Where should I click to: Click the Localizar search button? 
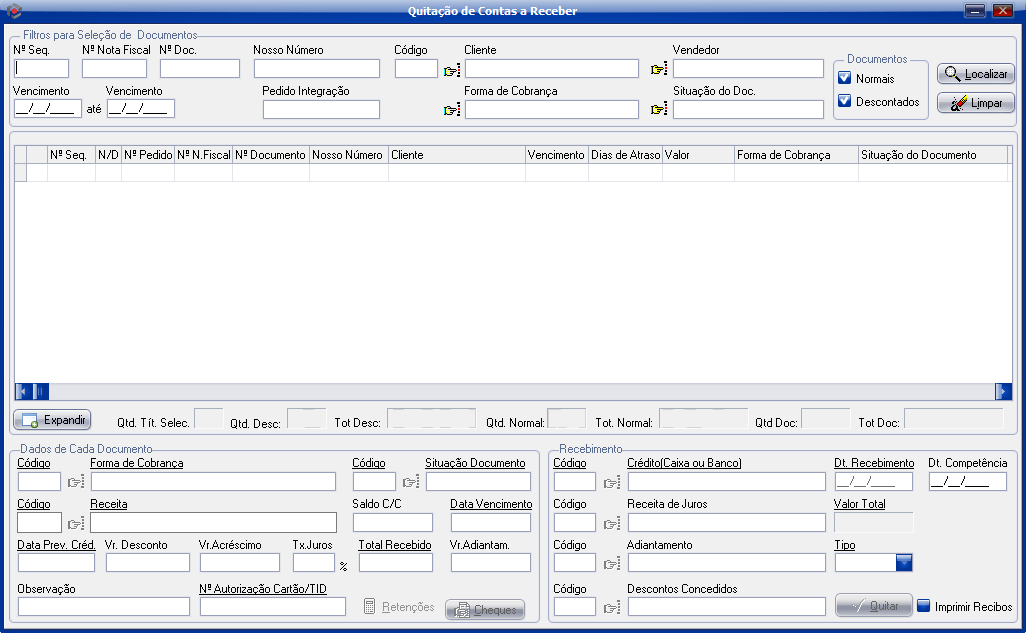[976, 74]
